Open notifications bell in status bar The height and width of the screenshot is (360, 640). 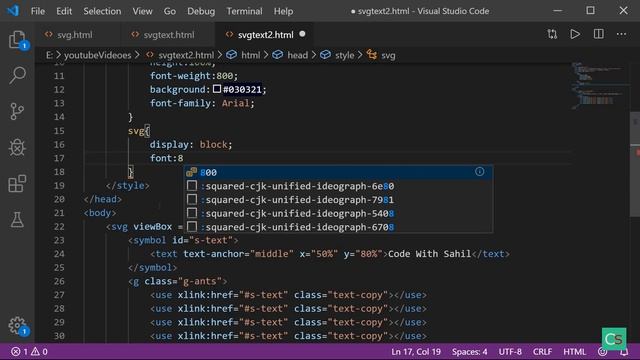coord(624,352)
